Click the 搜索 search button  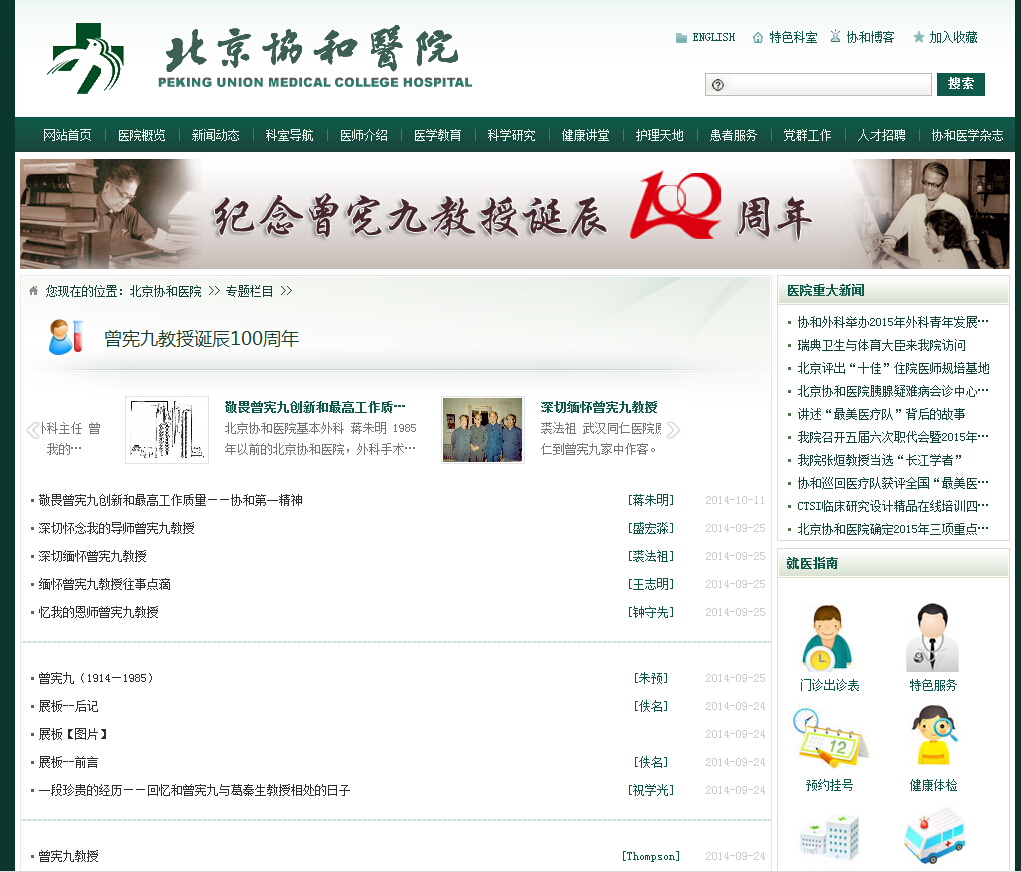tap(960, 84)
